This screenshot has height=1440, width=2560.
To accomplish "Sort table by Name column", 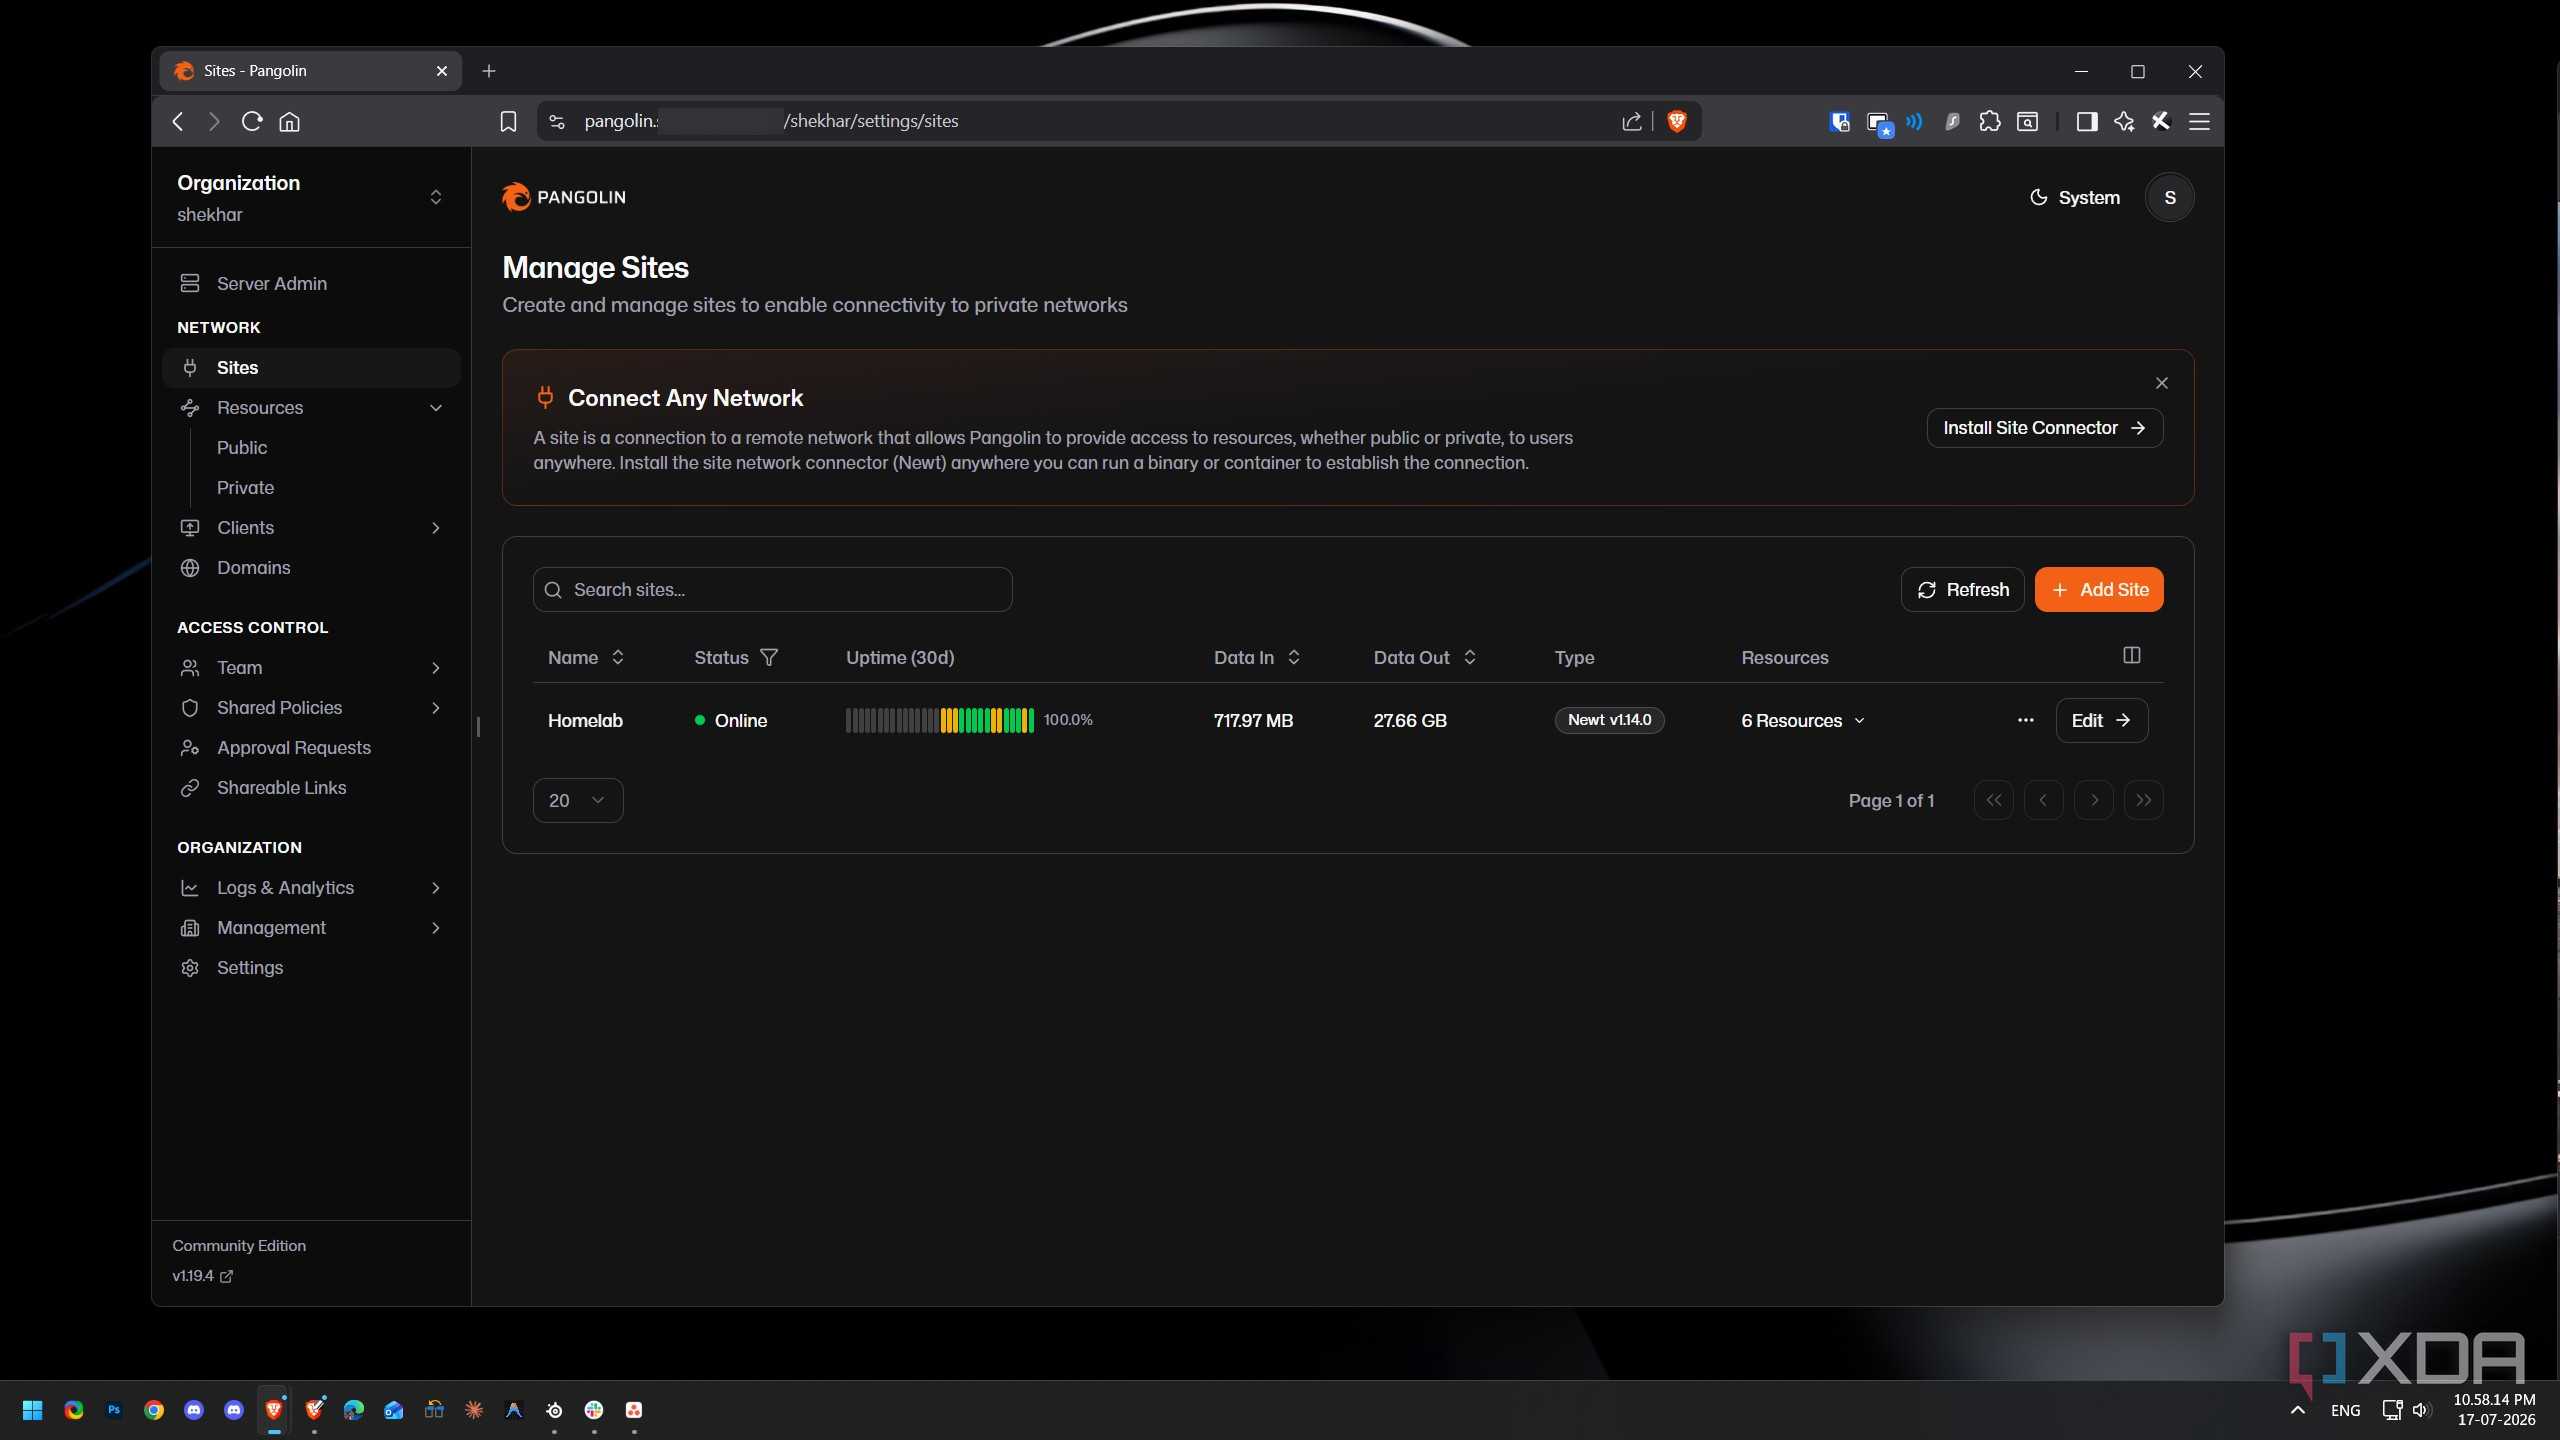I will [586, 657].
